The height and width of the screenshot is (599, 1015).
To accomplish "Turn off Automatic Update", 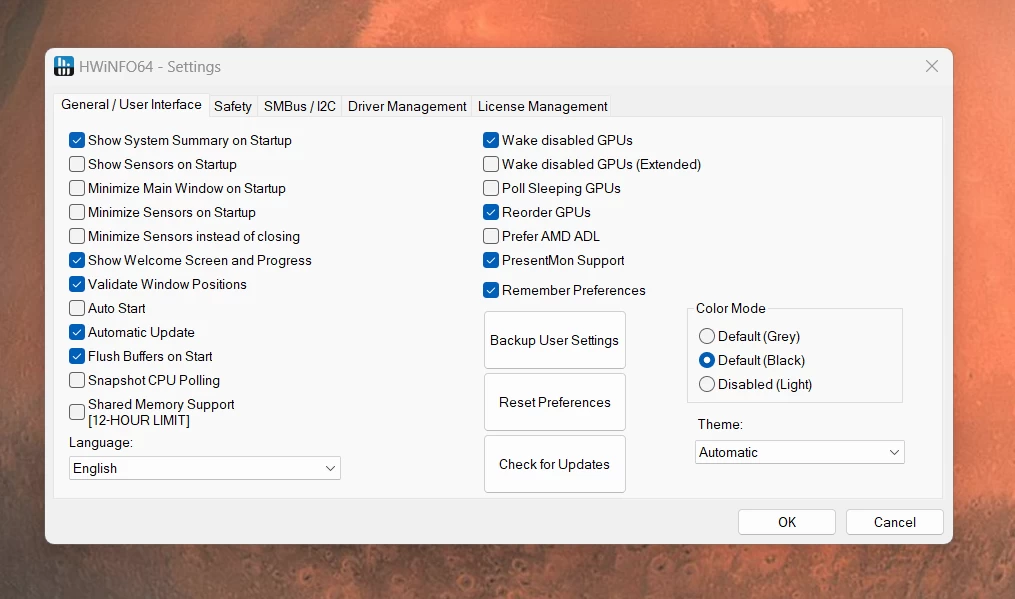I will [x=77, y=332].
